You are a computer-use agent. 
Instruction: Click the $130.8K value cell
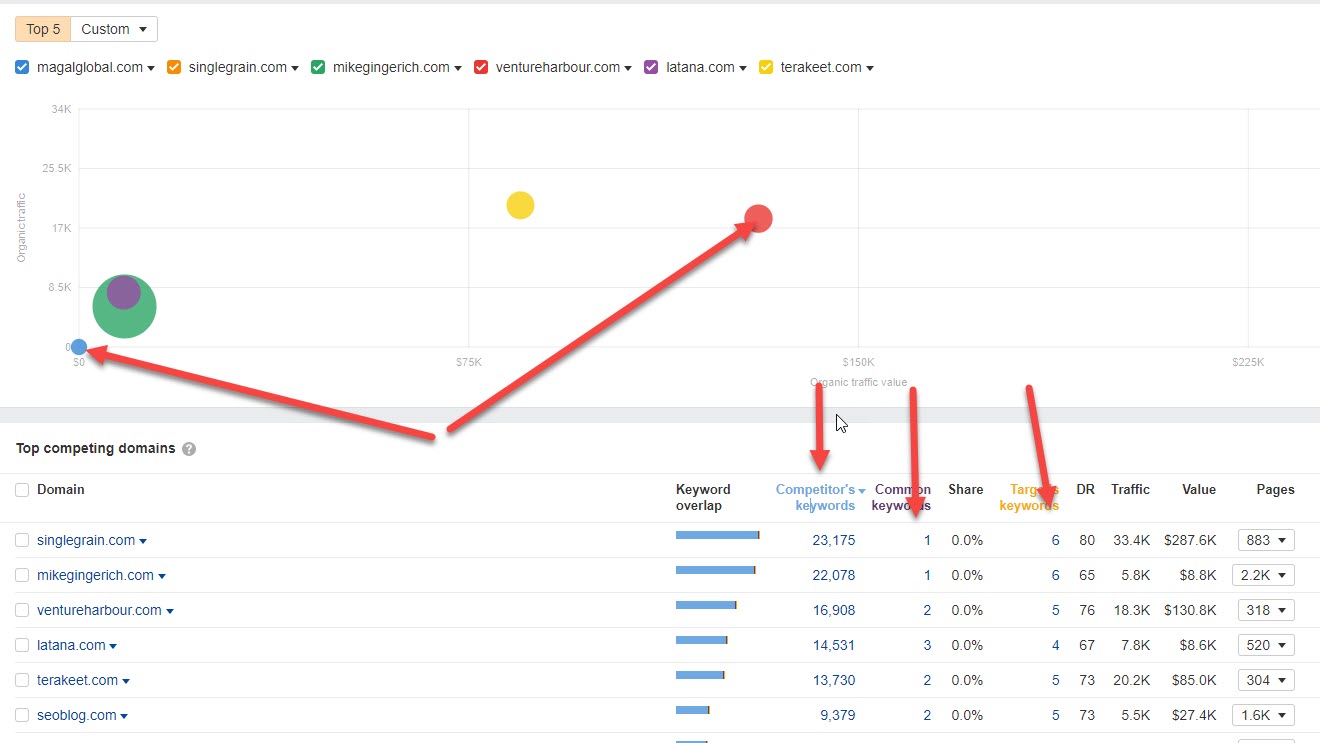pyautogui.click(x=1190, y=610)
